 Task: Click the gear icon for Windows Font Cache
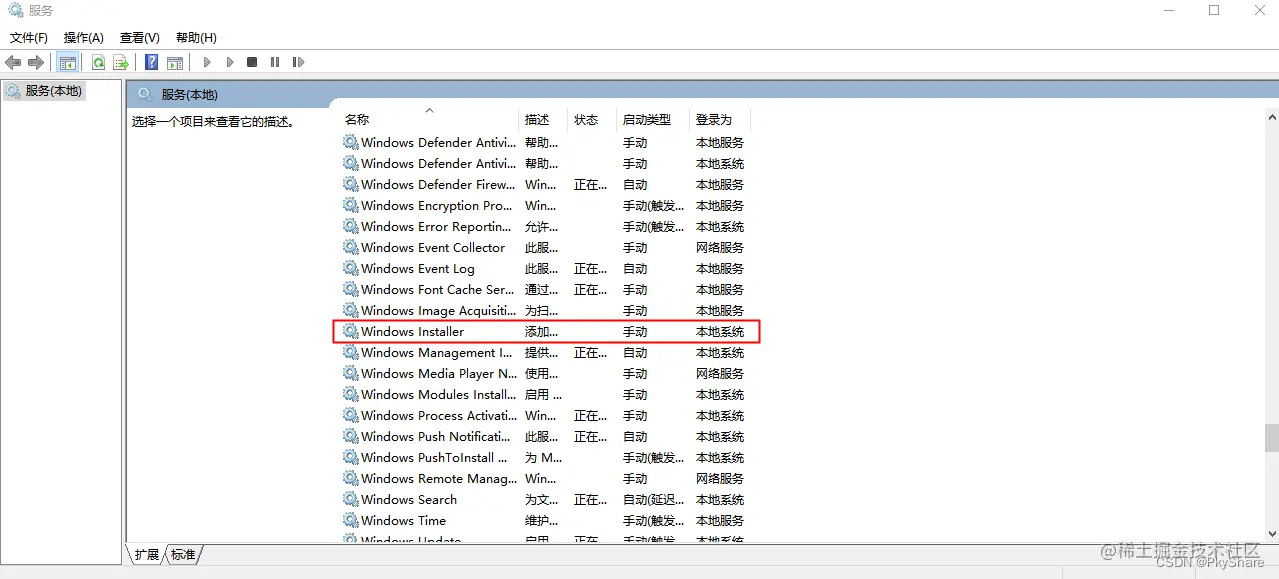350,289
